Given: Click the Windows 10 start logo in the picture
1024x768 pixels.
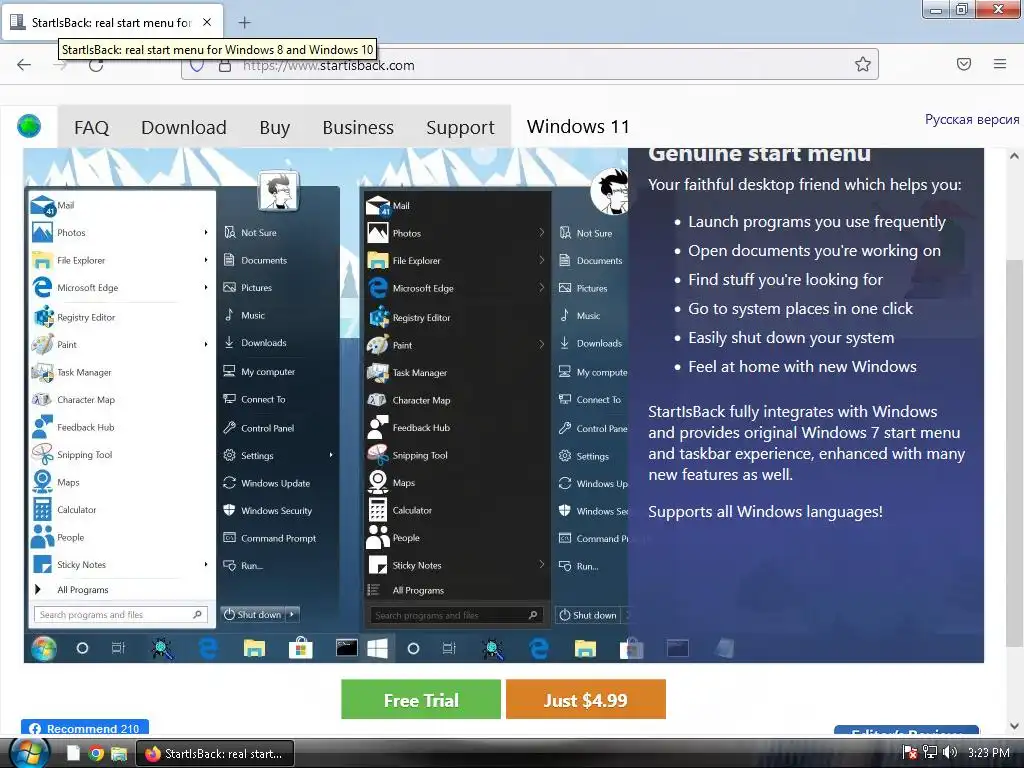Looking at the screenshot, I should click(x=377, y=648).
